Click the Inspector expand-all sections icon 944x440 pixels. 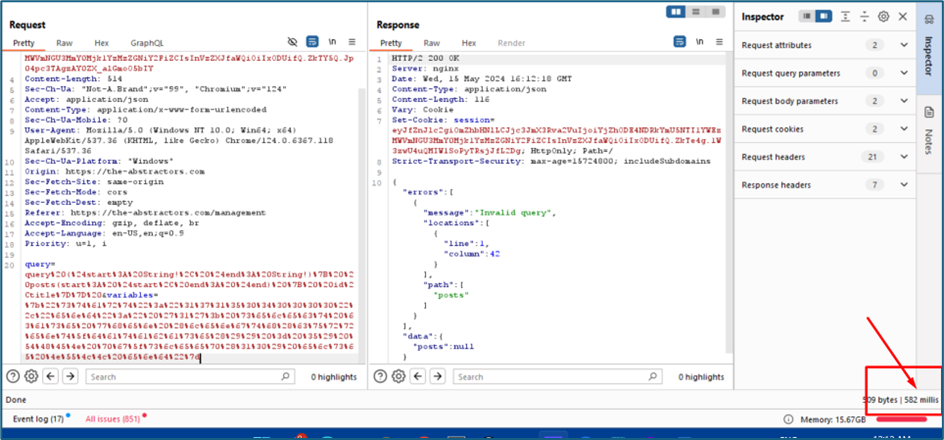(x=845, y=17)
